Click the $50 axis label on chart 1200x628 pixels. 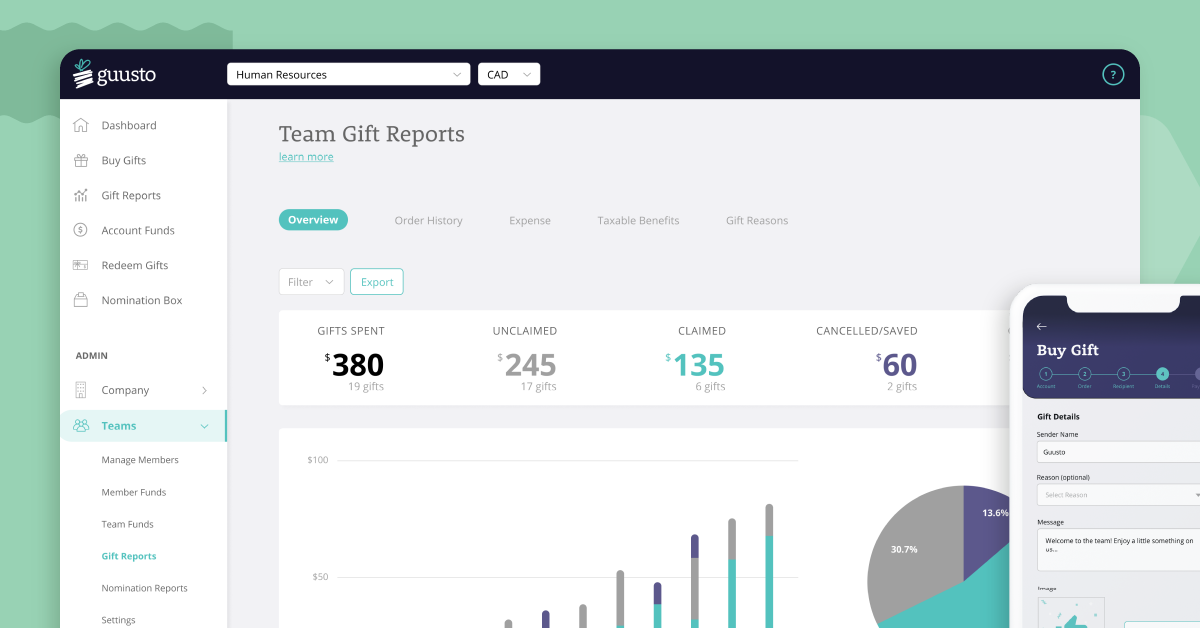pos(318,577)
